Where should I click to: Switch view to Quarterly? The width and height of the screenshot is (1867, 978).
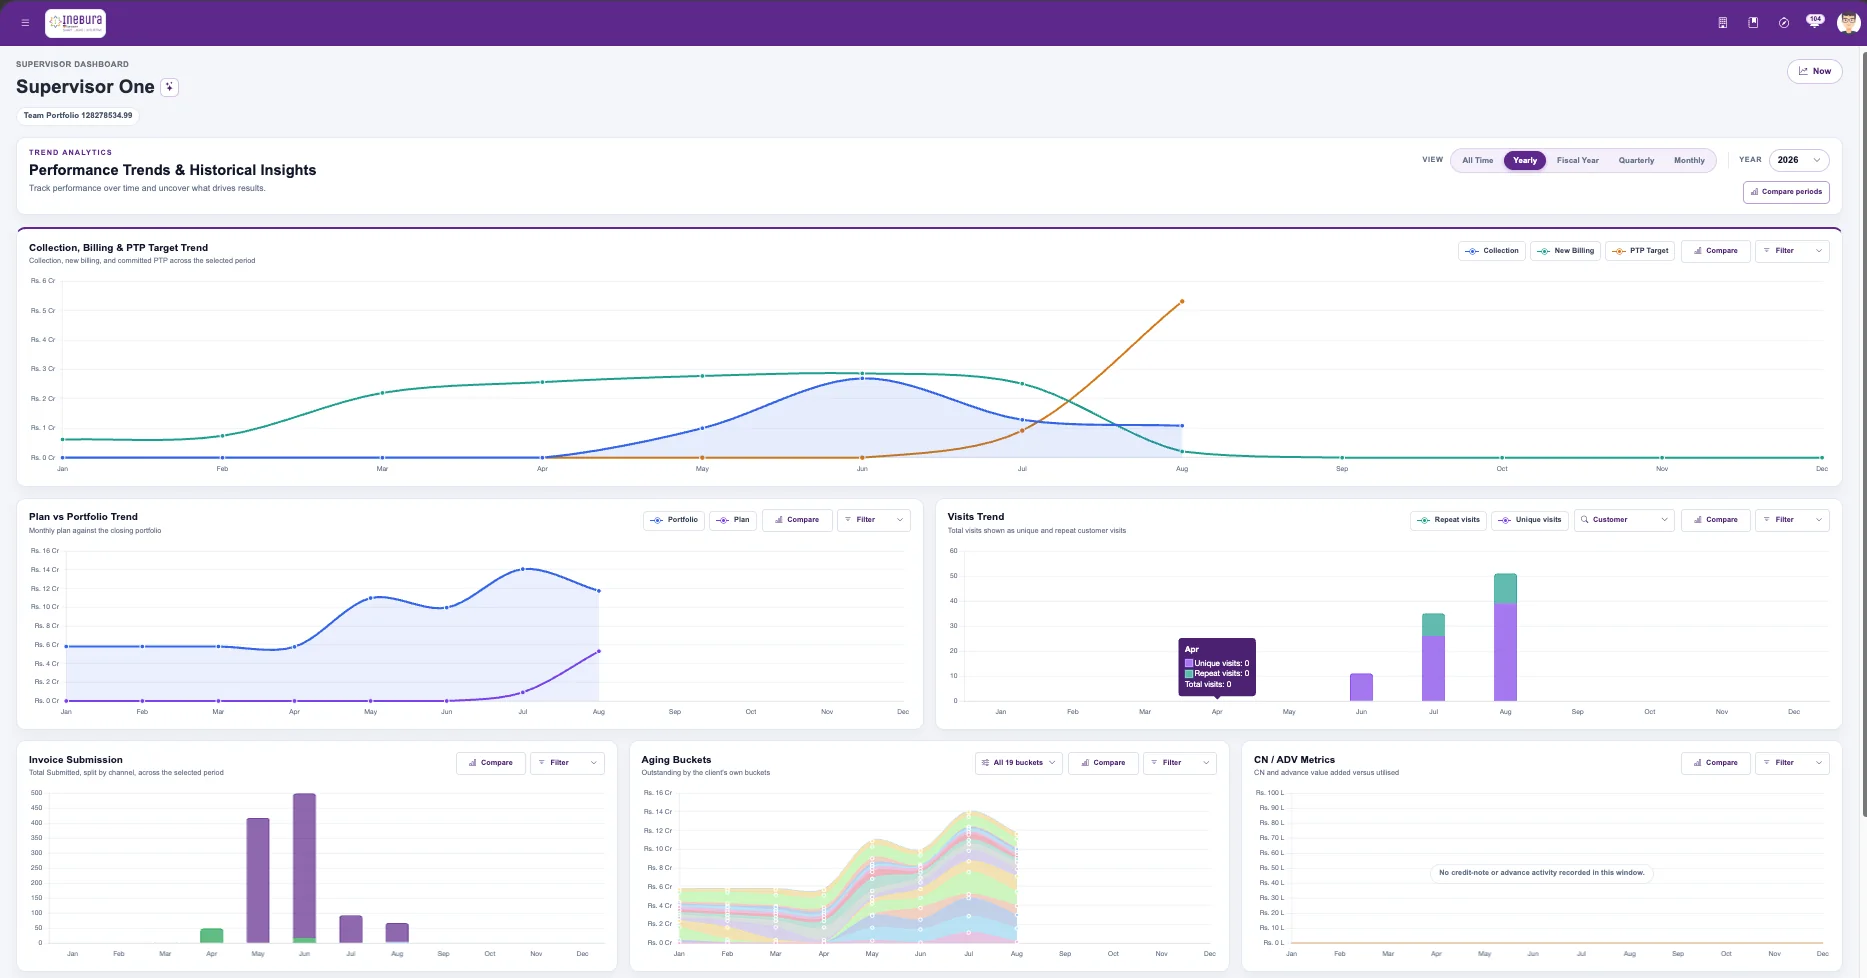(x=1636, y=160)
